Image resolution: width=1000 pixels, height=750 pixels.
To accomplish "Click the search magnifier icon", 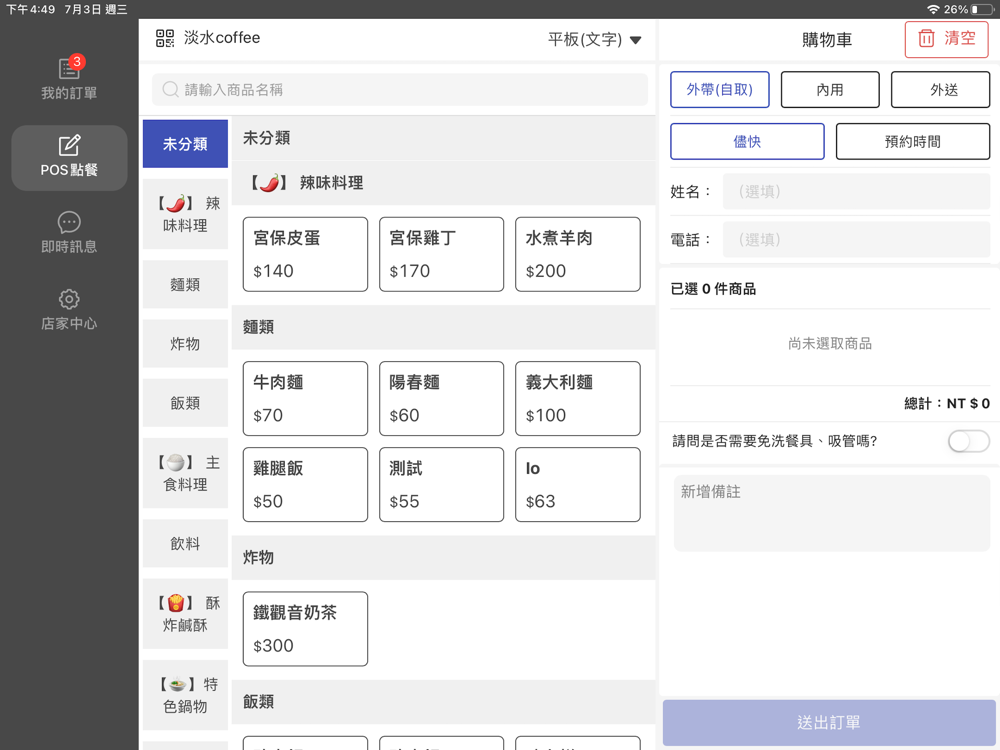I will [x=170, y=89].
